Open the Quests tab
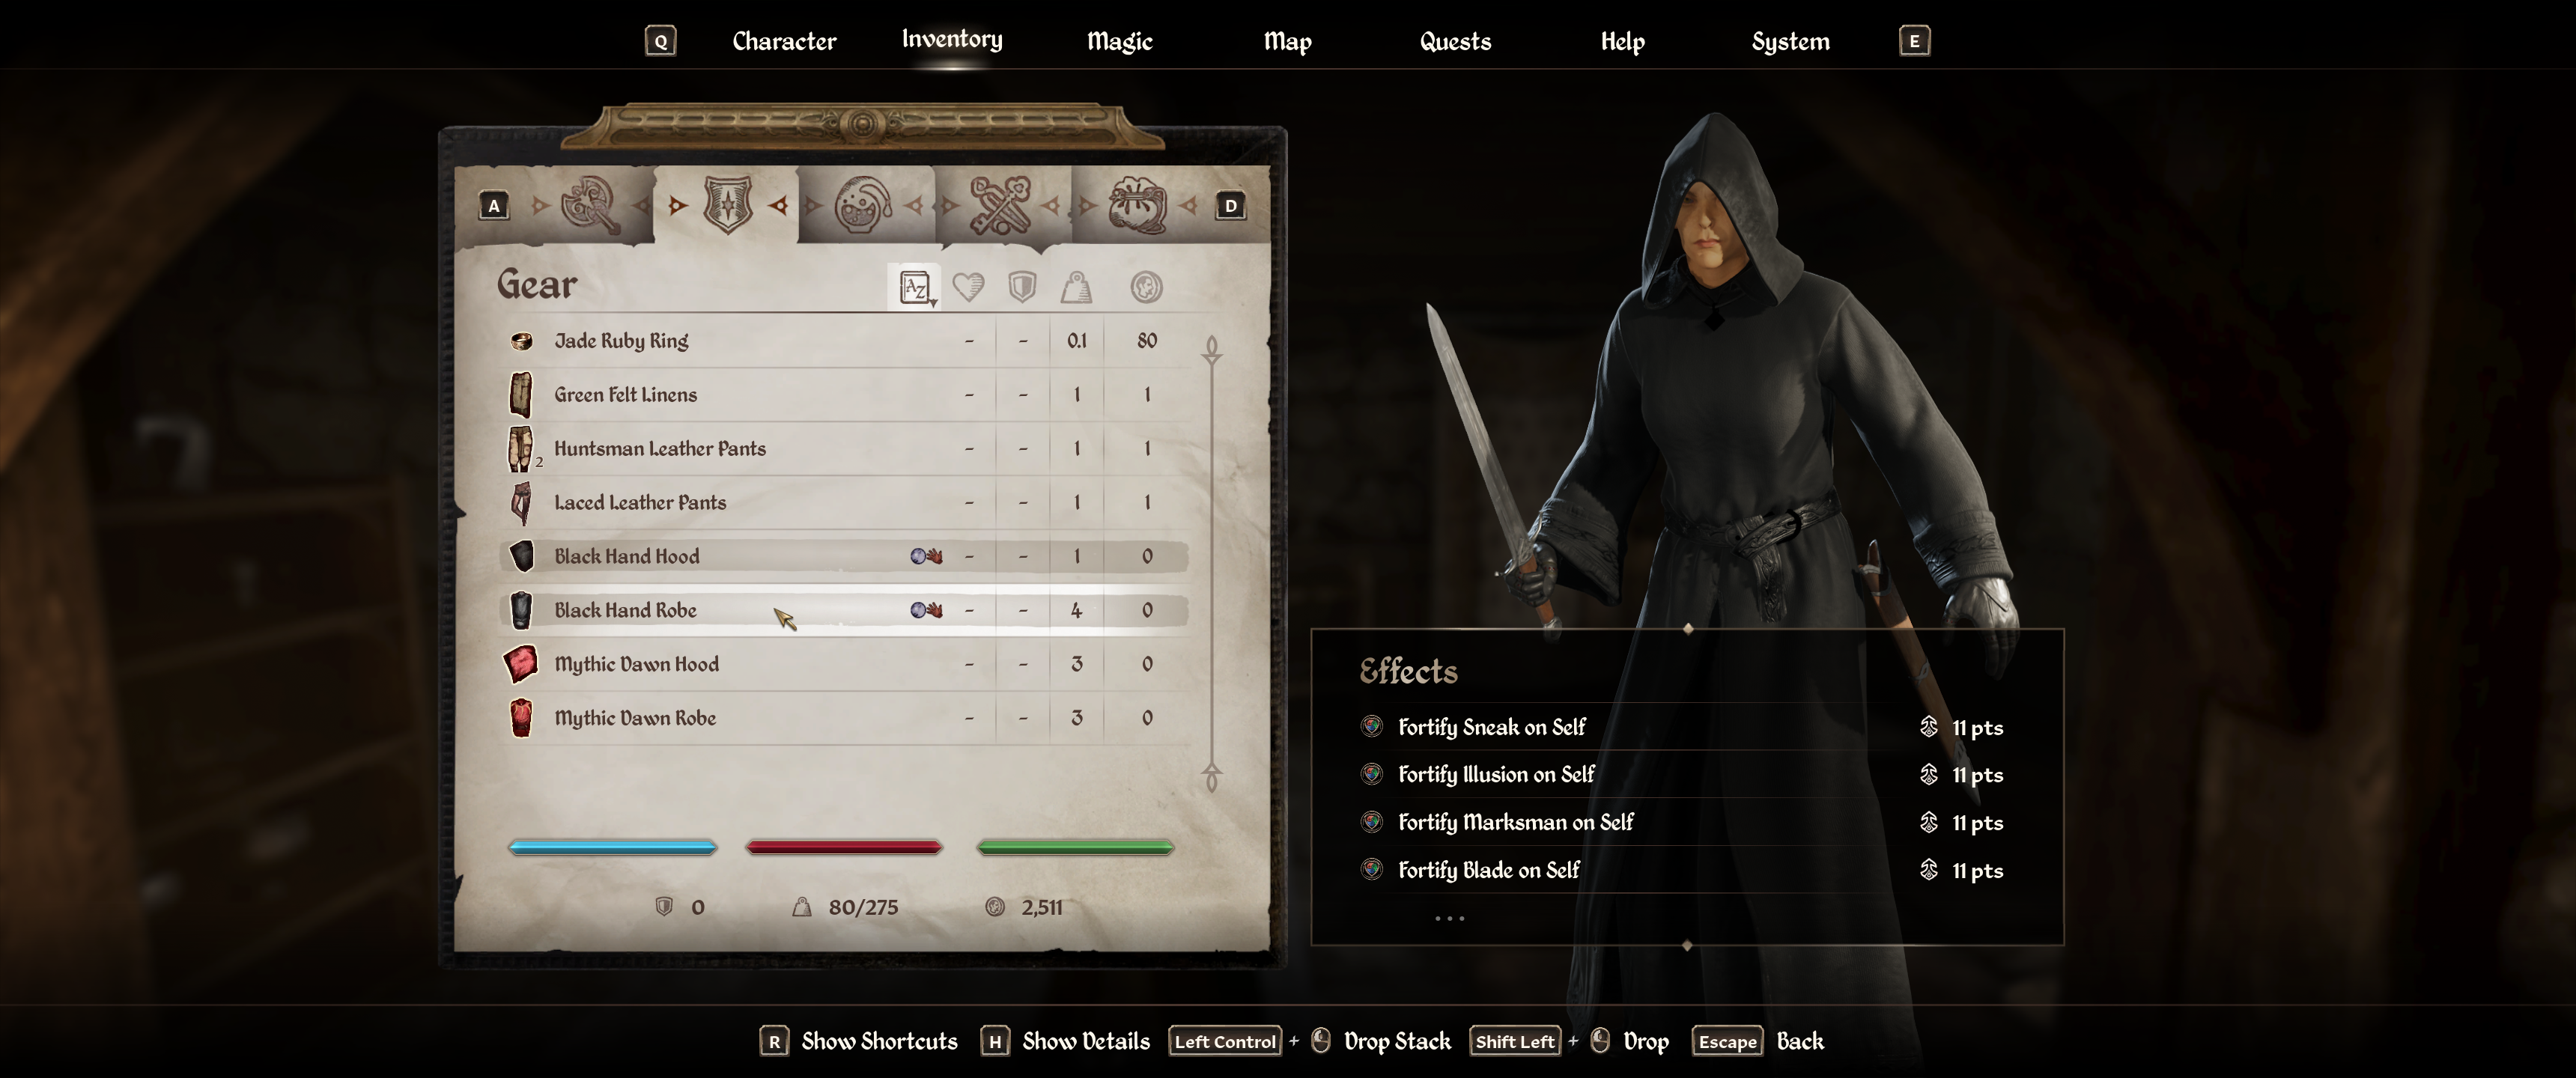 pos(1455,41)
